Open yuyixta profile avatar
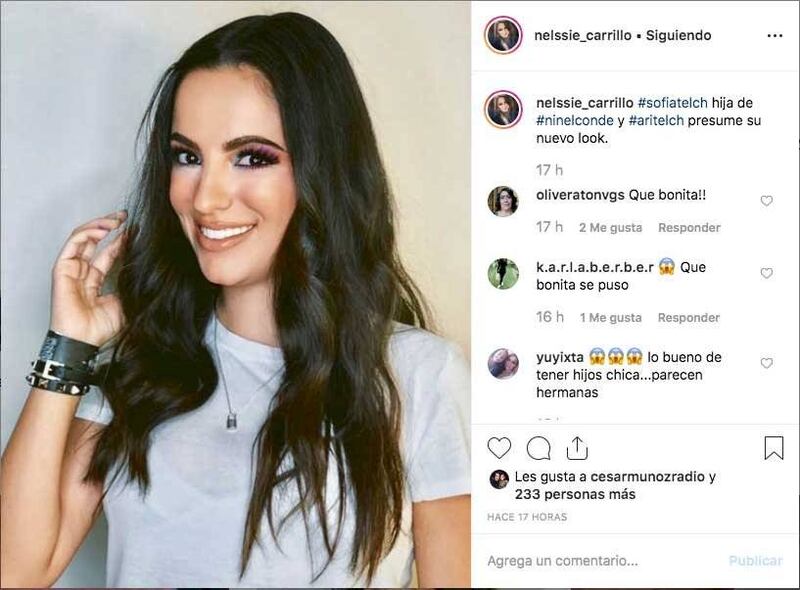The width and height of the screenshot is (800, 590). [x=503, y=363]
